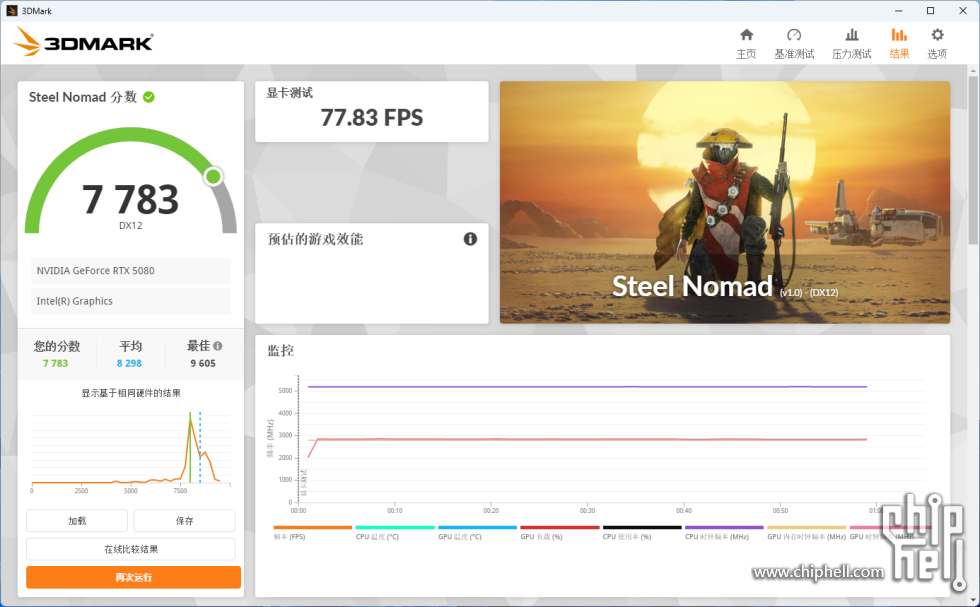Viewport: 980px width, 607px height.
Task: Open 在线比较结果 to compare results online
Action: click(x=131, y=549)
